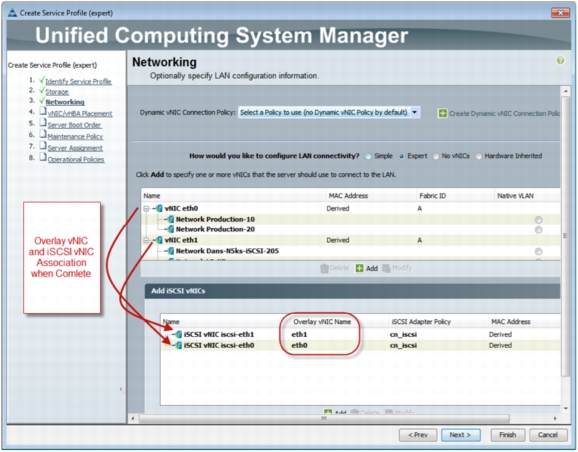Click the Next button

point(460,435)
